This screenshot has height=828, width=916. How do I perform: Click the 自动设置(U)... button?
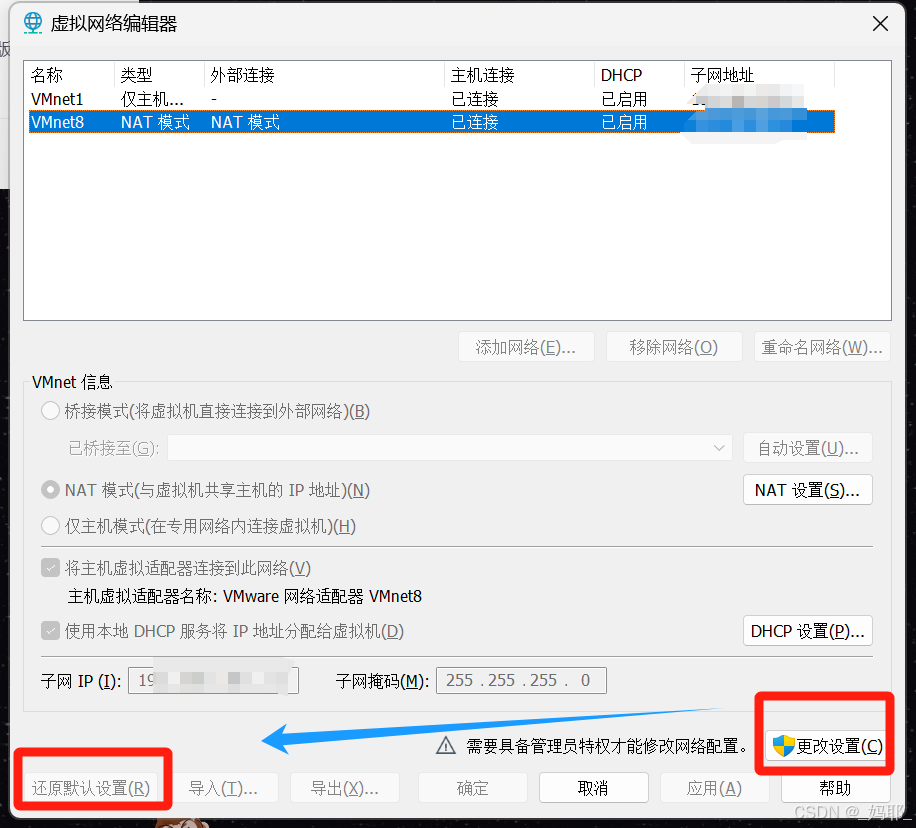(807, 448)
